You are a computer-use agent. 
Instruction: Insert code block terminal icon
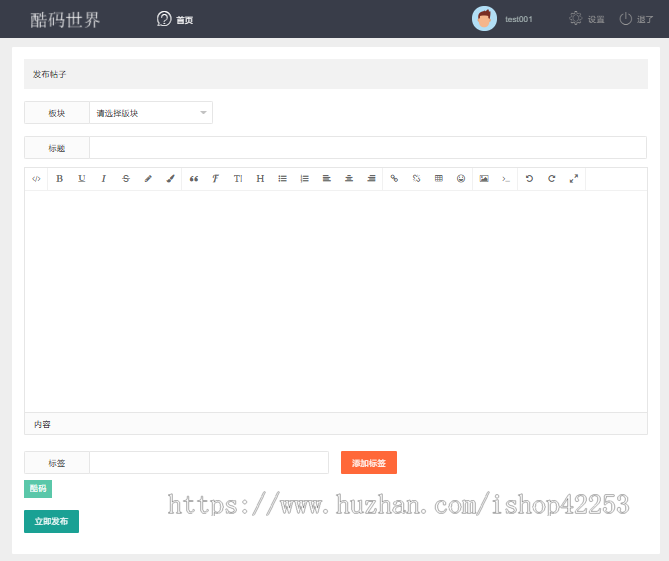click(506, 179)
